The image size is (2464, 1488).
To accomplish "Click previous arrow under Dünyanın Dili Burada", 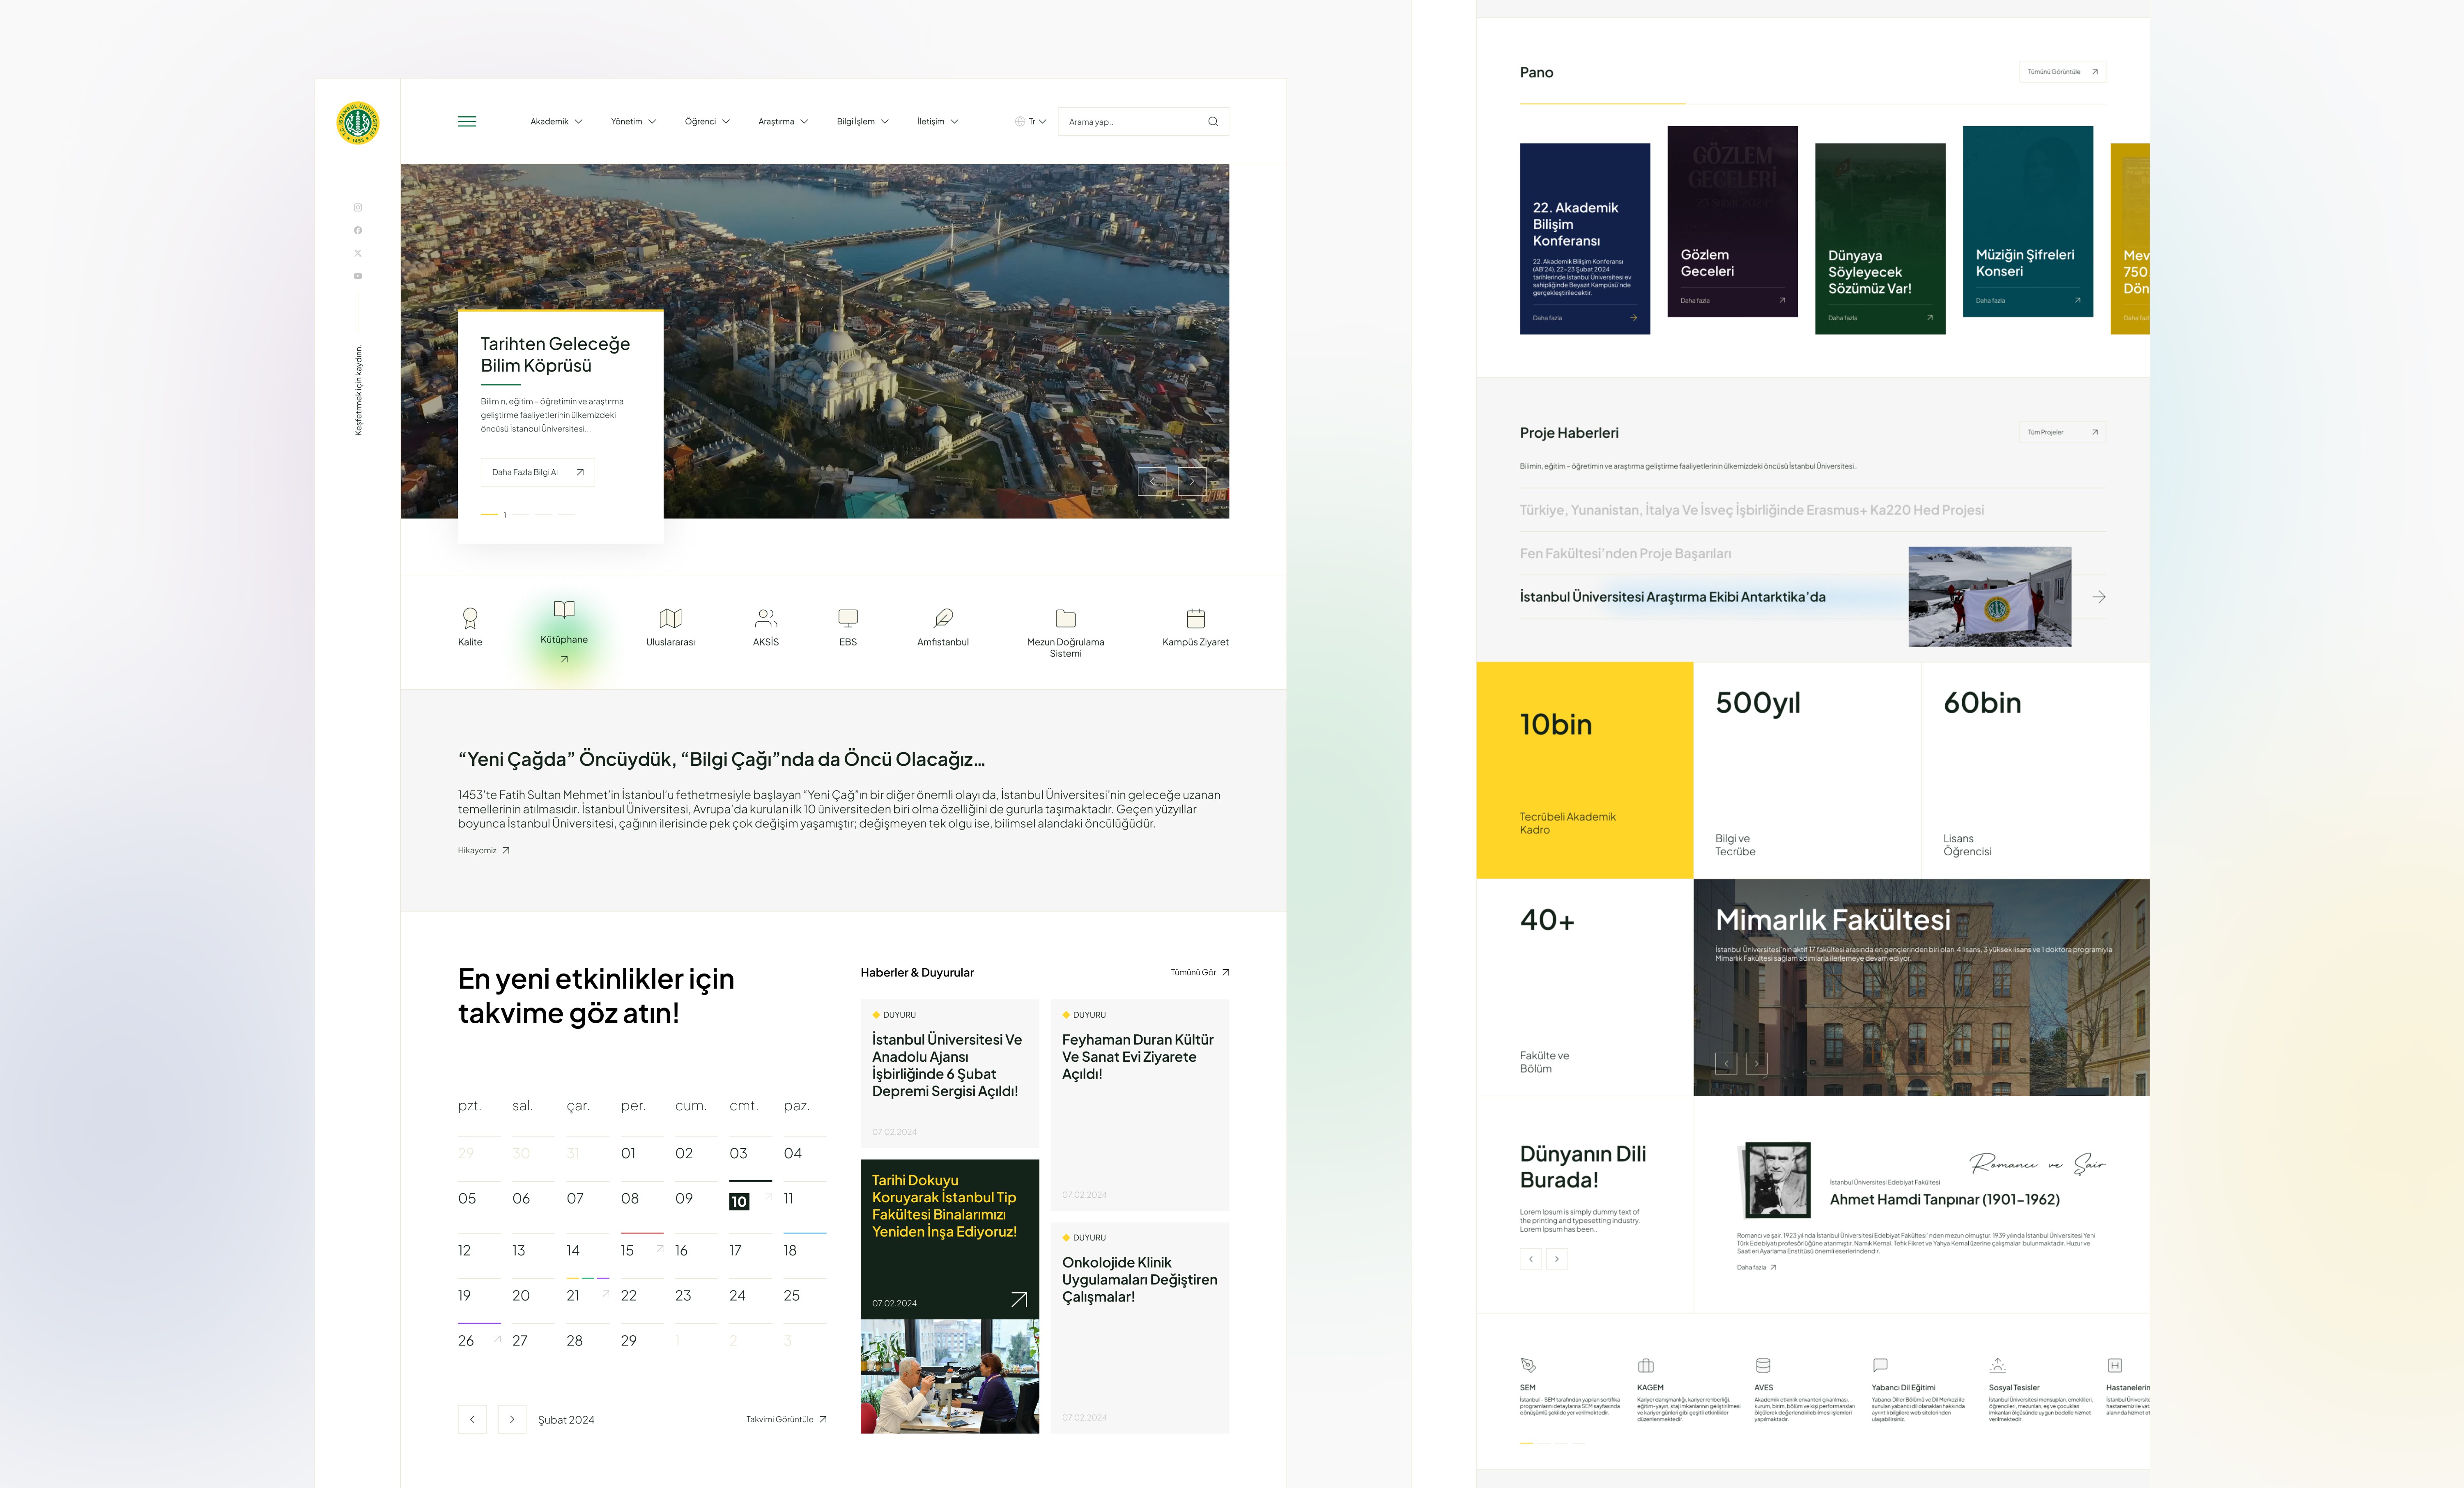I will [x=1531, y=1259].
